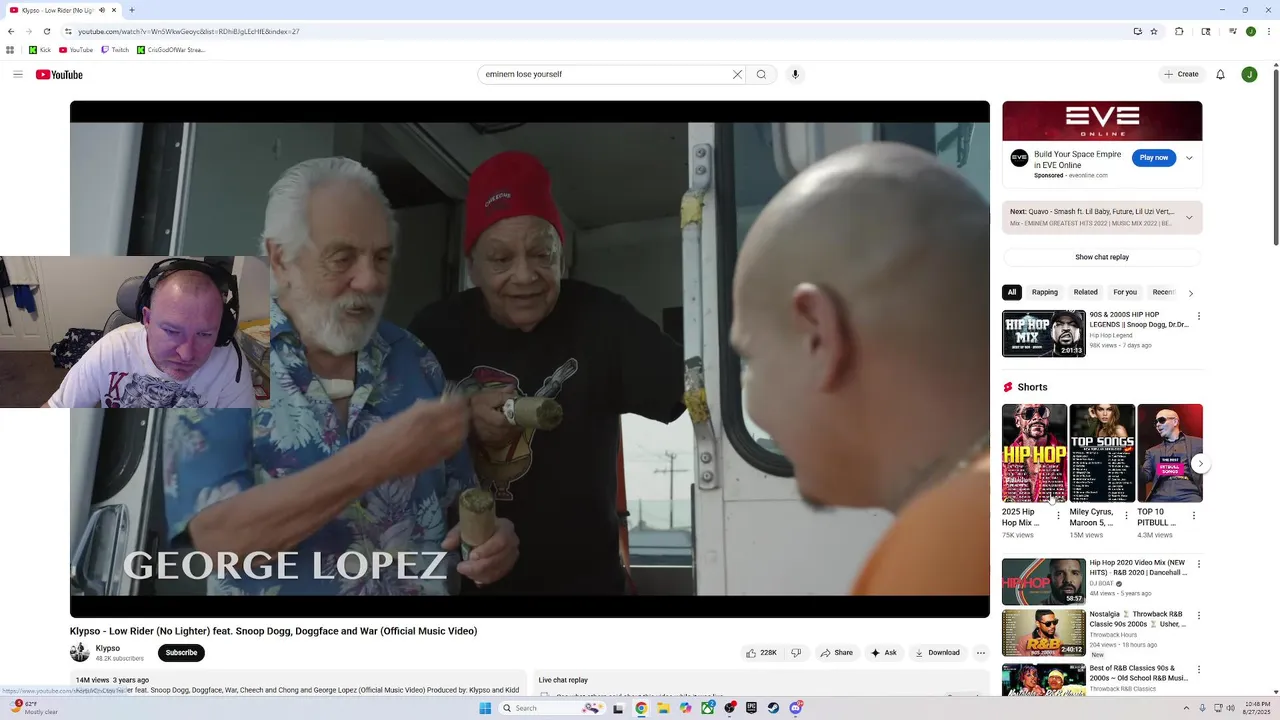Select the Rapping filter chip
Viewport: 1280px width, 720px height.
(1045, 292)
